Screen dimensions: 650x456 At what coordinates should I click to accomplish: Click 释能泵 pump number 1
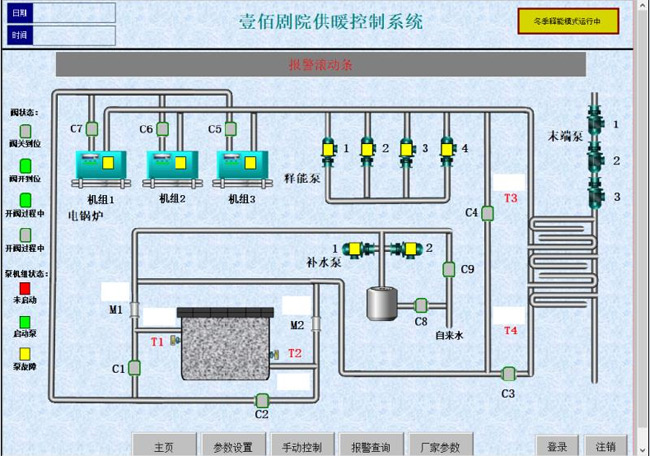(x=327, y=149)
